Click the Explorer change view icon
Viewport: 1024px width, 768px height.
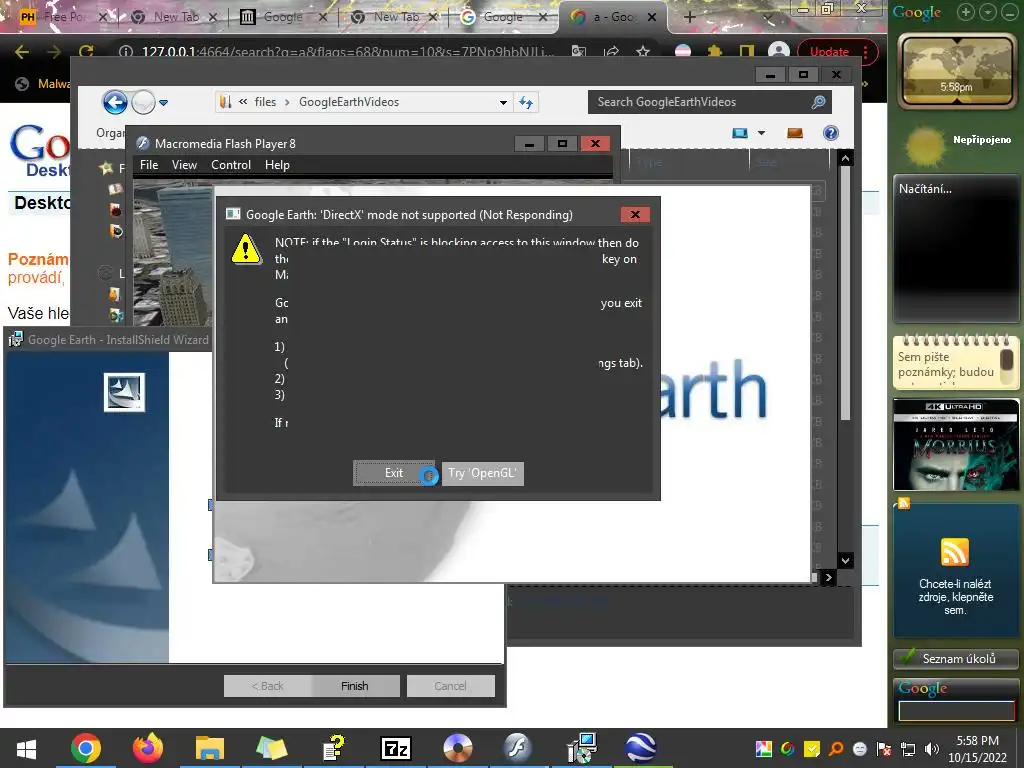click(x=739, y=133)
